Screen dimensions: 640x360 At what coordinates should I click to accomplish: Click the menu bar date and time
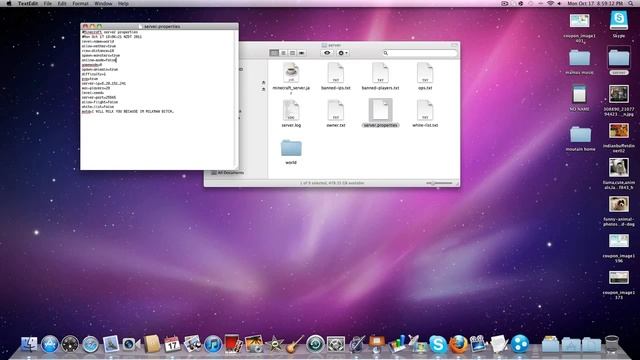tap(595, 4)
